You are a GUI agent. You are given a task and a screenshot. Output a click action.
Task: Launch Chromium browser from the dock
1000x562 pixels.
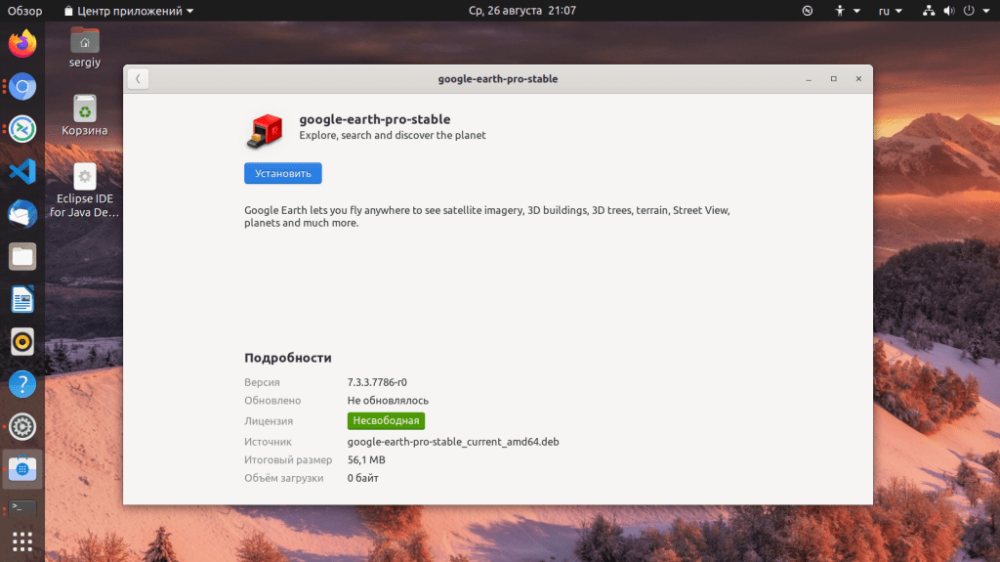pos(22,87)
